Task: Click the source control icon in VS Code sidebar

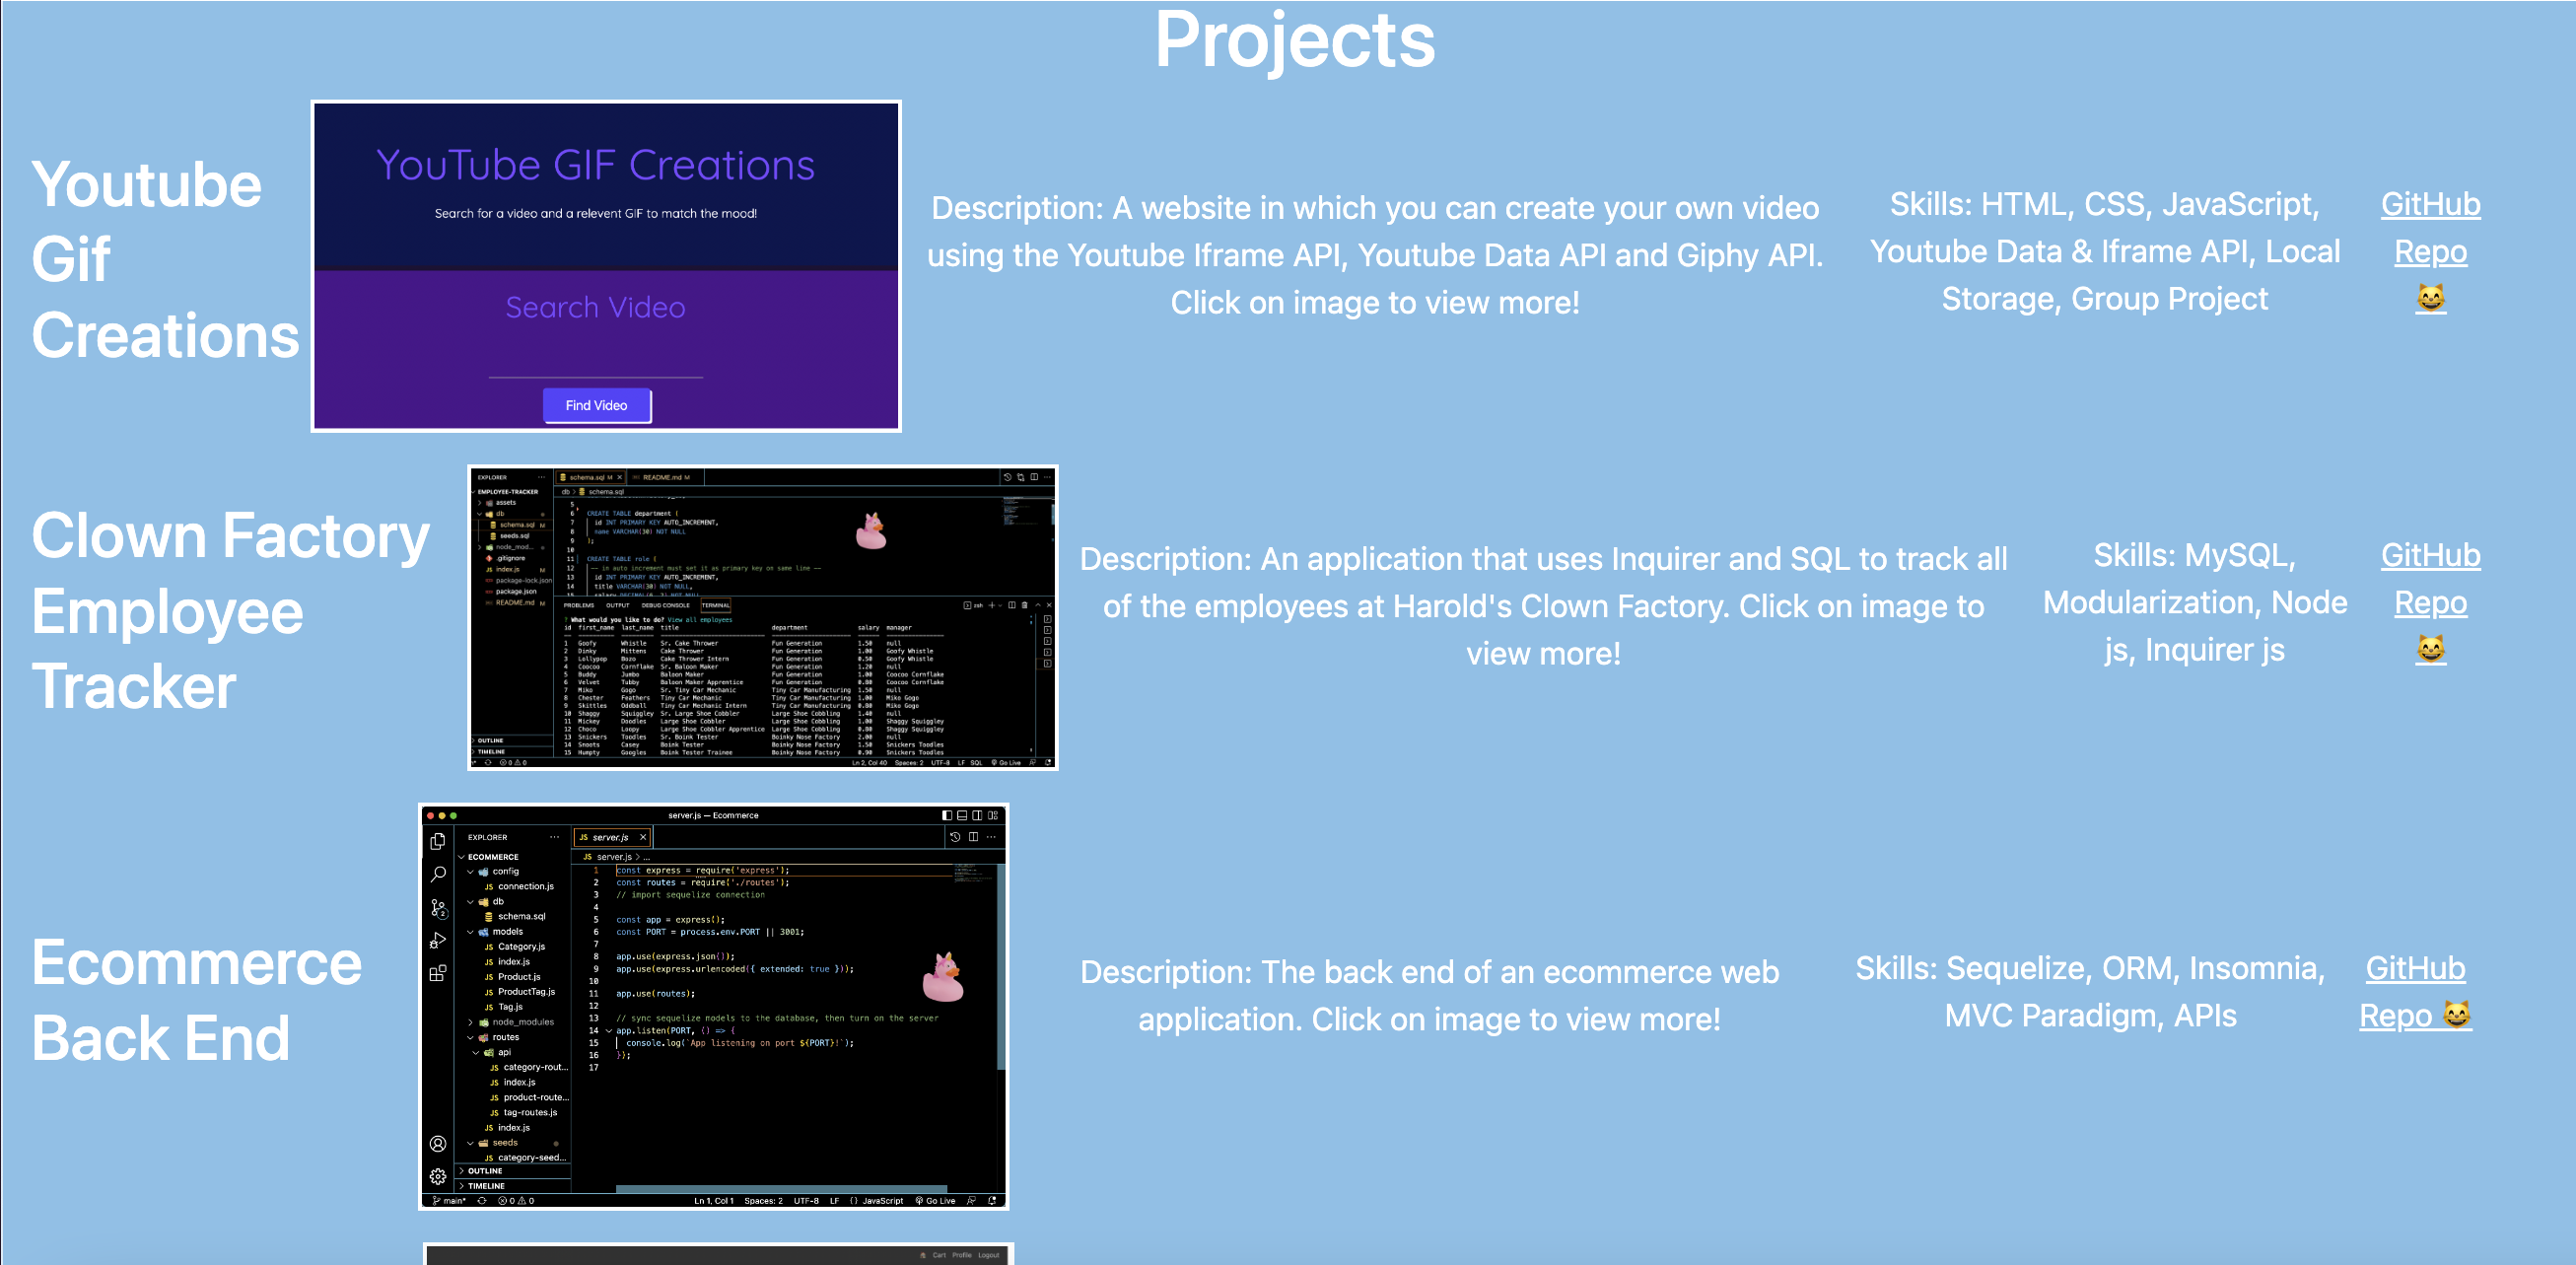Action: (437, 910)
